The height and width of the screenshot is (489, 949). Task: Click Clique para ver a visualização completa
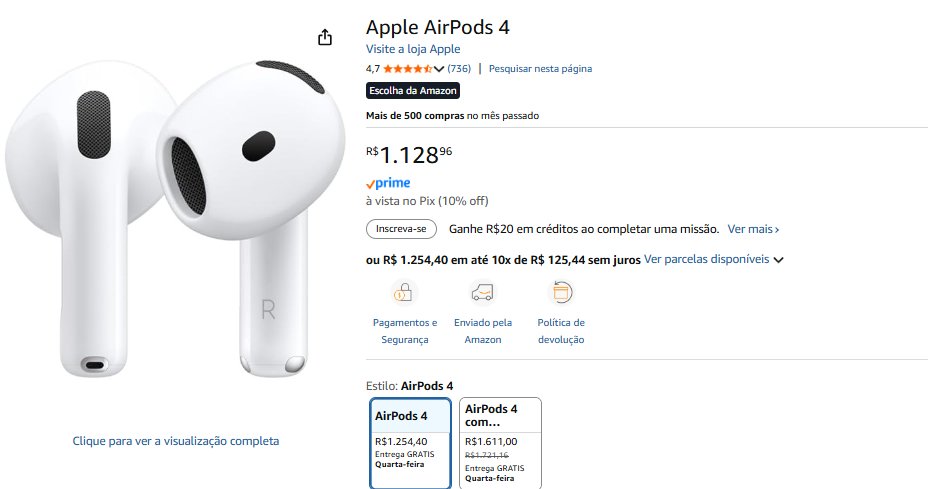click(176, 441)
